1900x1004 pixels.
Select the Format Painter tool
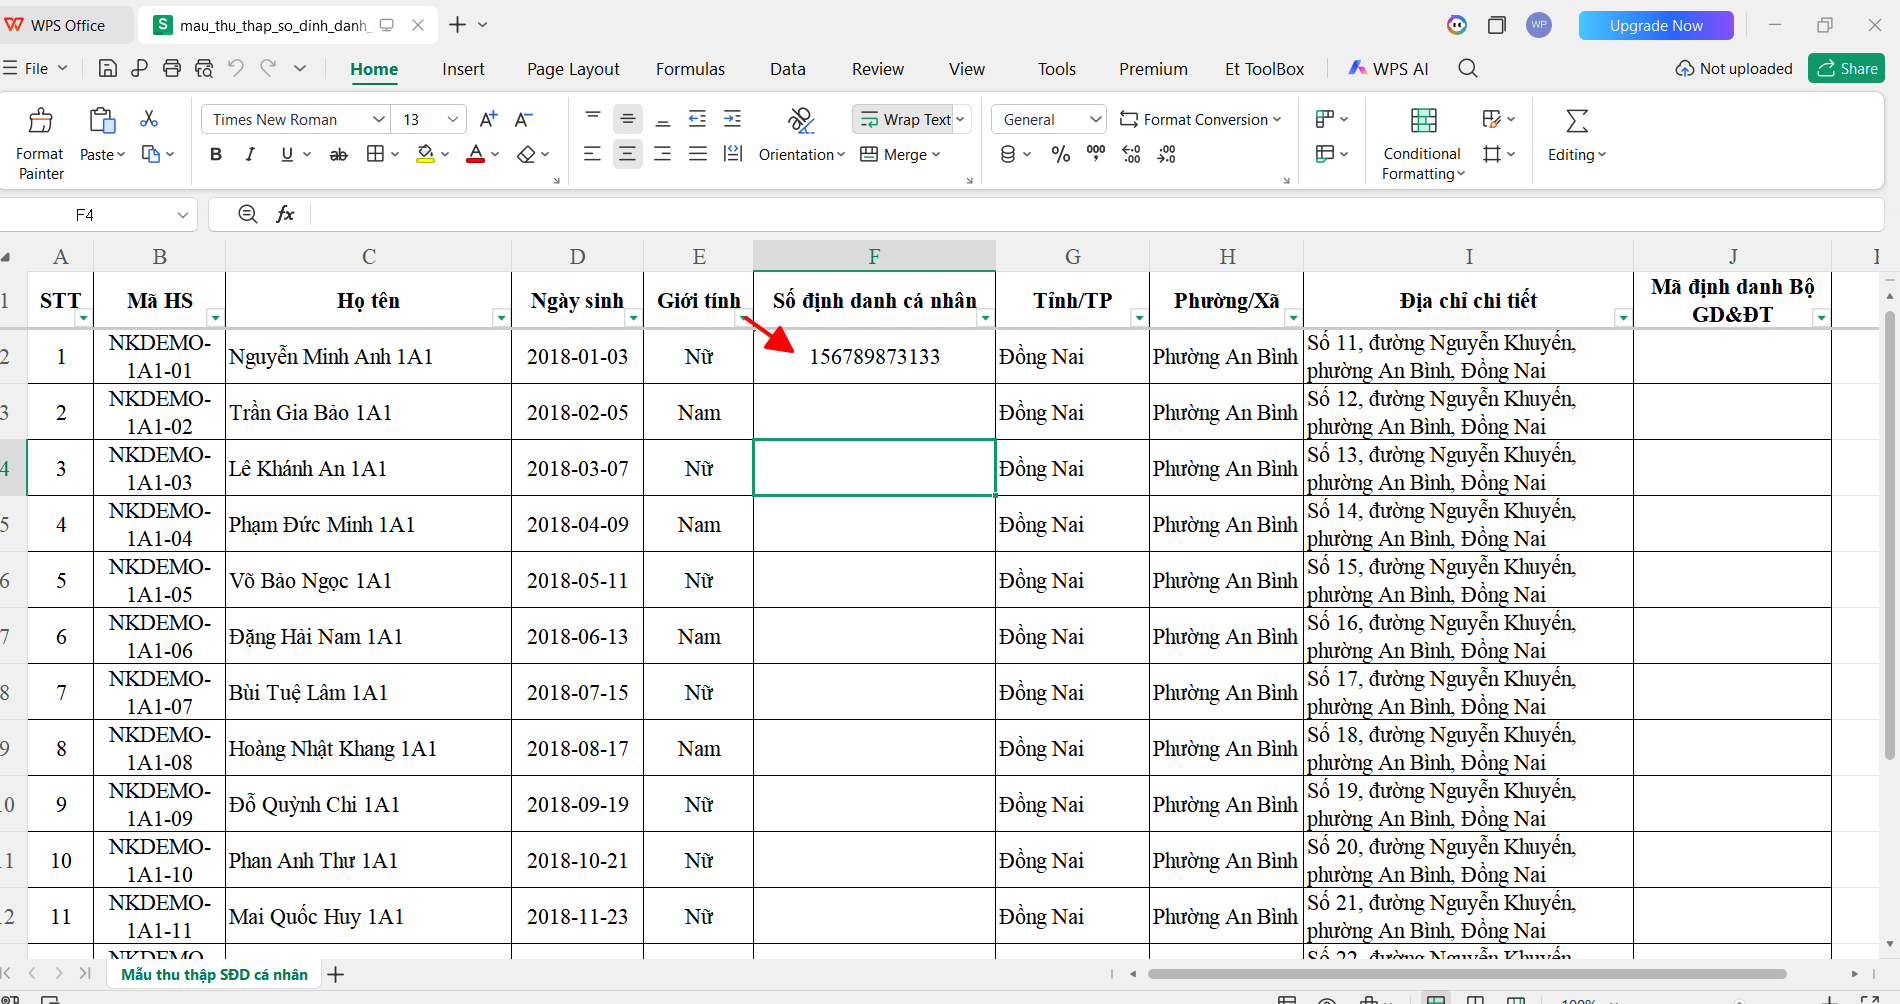(x=41, y=143)
